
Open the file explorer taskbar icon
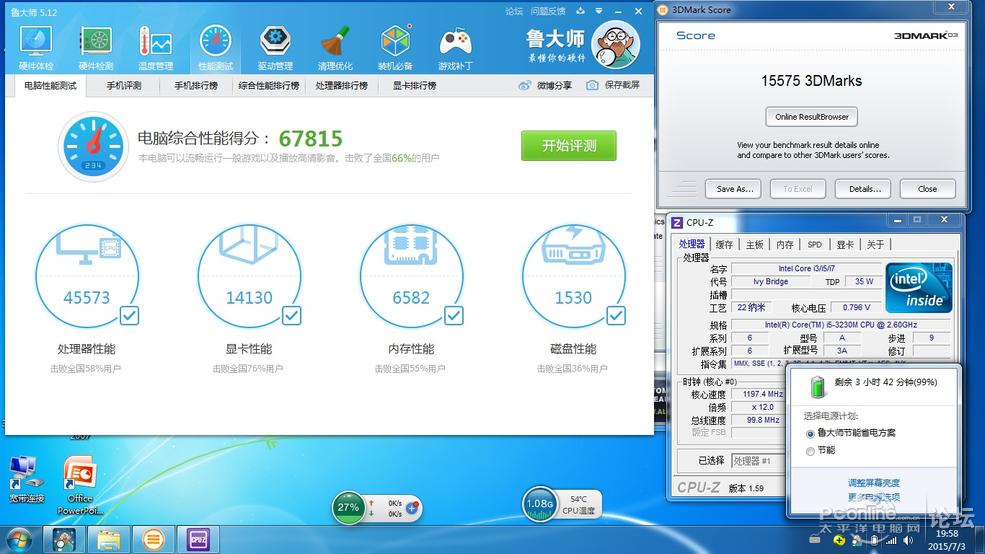pyautogui.click(x=109, y=540)
